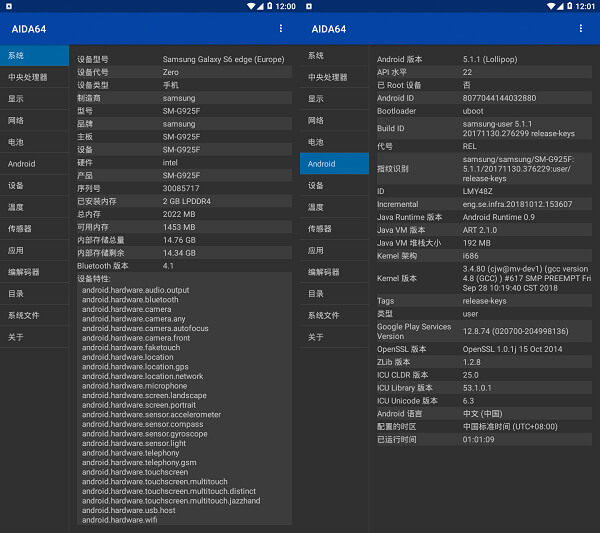
Task: Open 应用 in right screen sidebar
Action: (334, 250)
